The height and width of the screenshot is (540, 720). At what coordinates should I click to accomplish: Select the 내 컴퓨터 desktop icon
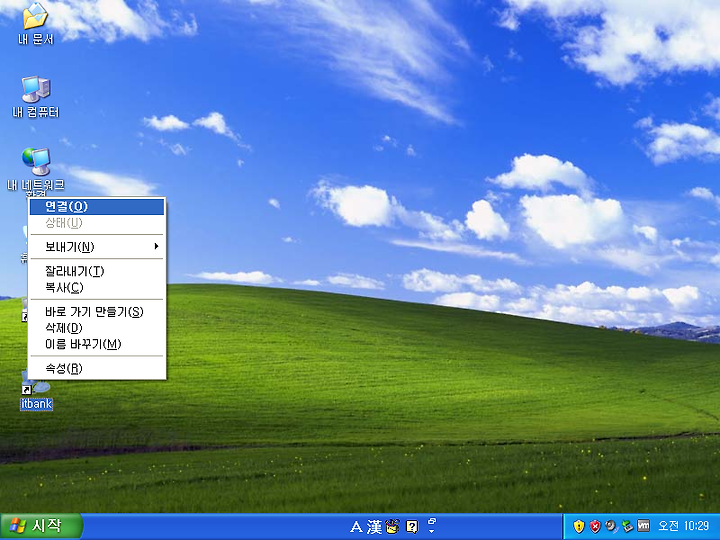click(x=35, y=96)
